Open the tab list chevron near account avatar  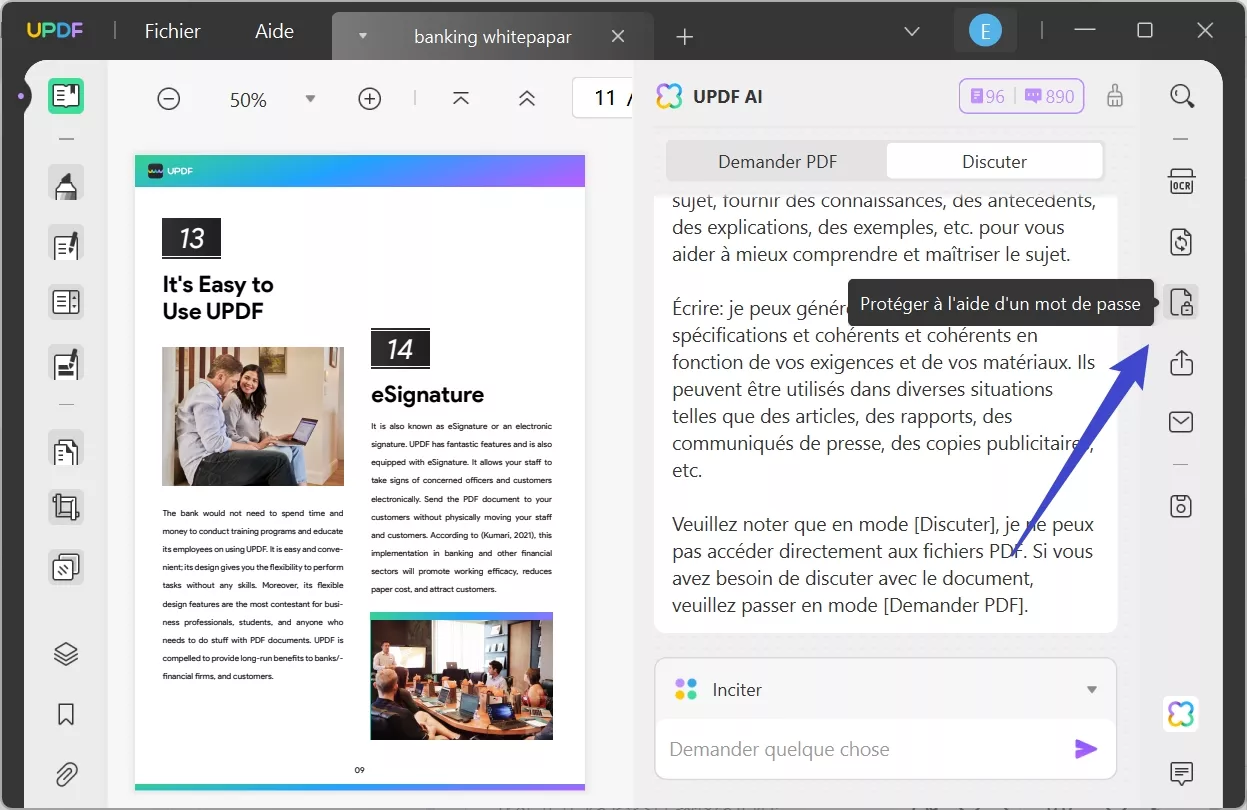(x=911, y=31)
